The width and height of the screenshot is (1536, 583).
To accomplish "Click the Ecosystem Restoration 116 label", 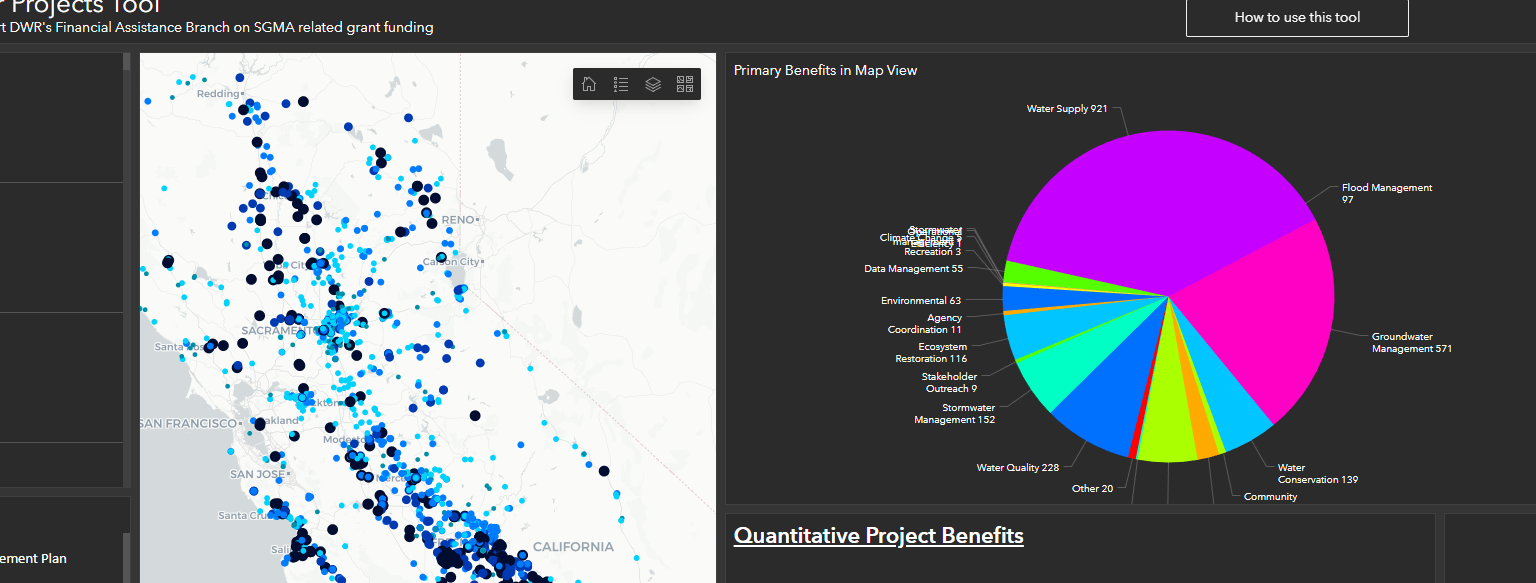I will tap(930, 352).
